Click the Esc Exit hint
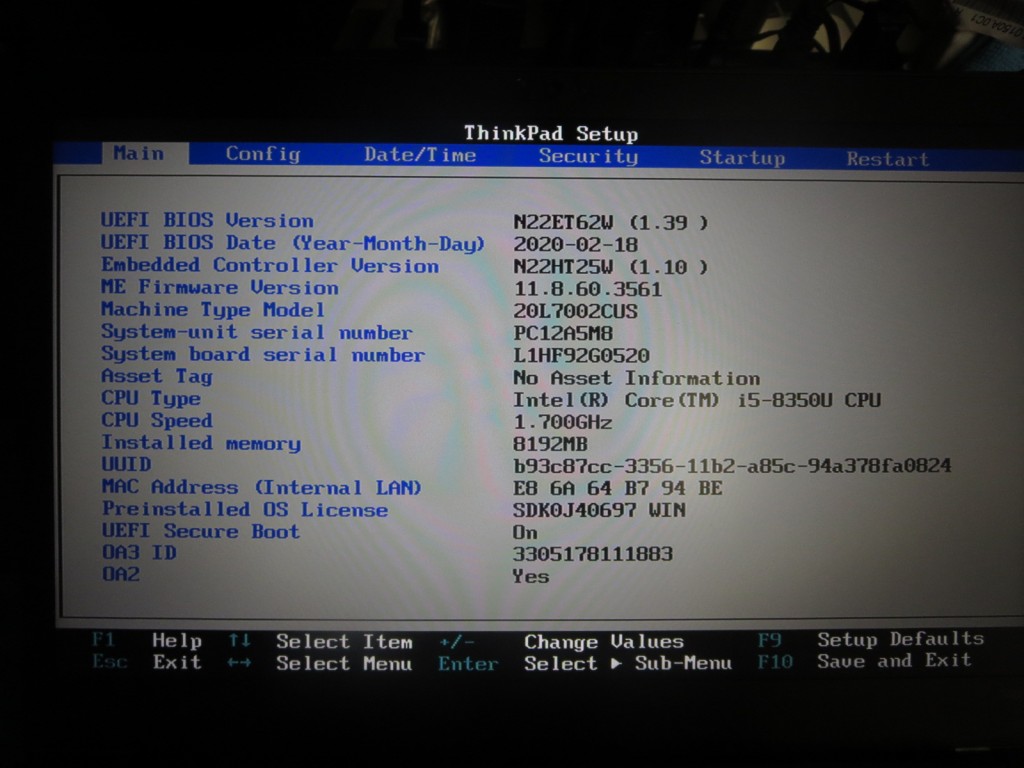This screenshot has height=768, width=1024. (x=147, y=662)
